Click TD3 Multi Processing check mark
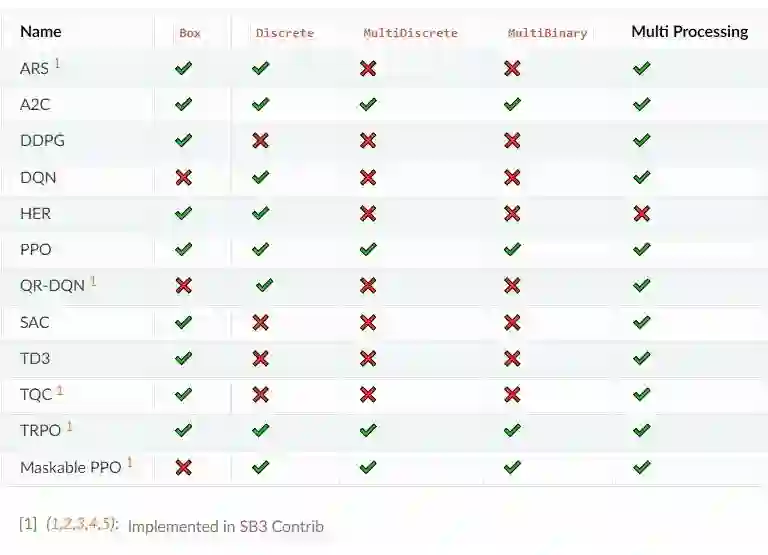This screenshot has height=555, width=768. tap(642, 358)
